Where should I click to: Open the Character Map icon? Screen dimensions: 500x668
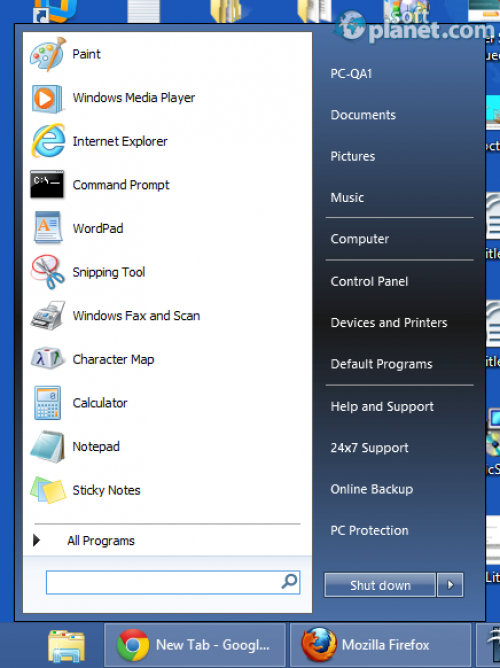48,359
